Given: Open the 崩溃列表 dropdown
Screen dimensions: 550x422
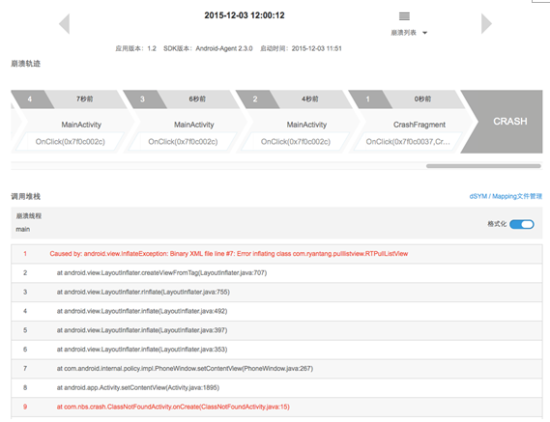Looking at the screenshot, I should (409, 33).
